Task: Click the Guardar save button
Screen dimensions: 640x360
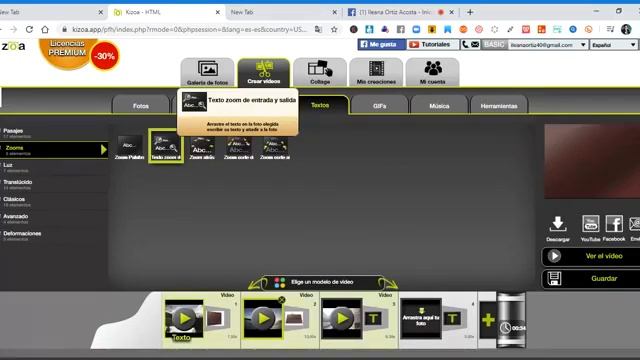Action: (591, 279)
